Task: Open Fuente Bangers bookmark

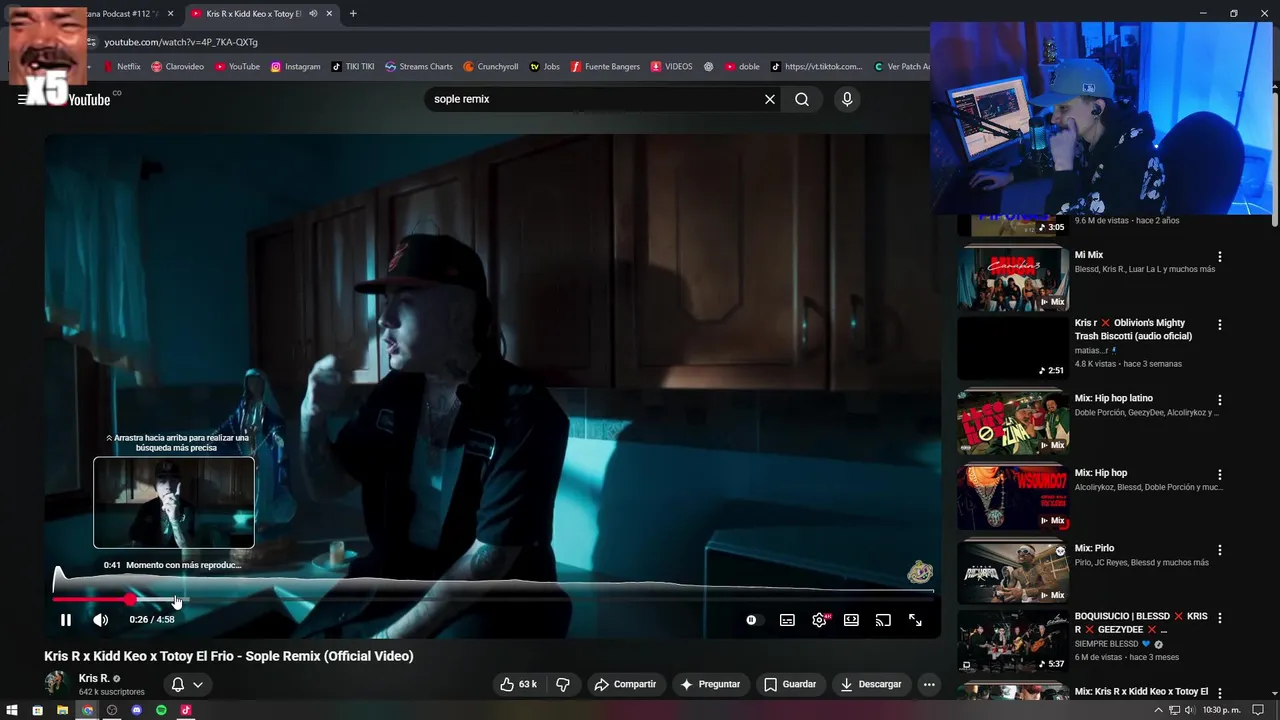Action: pyautogui.click(x=605, y=67)
